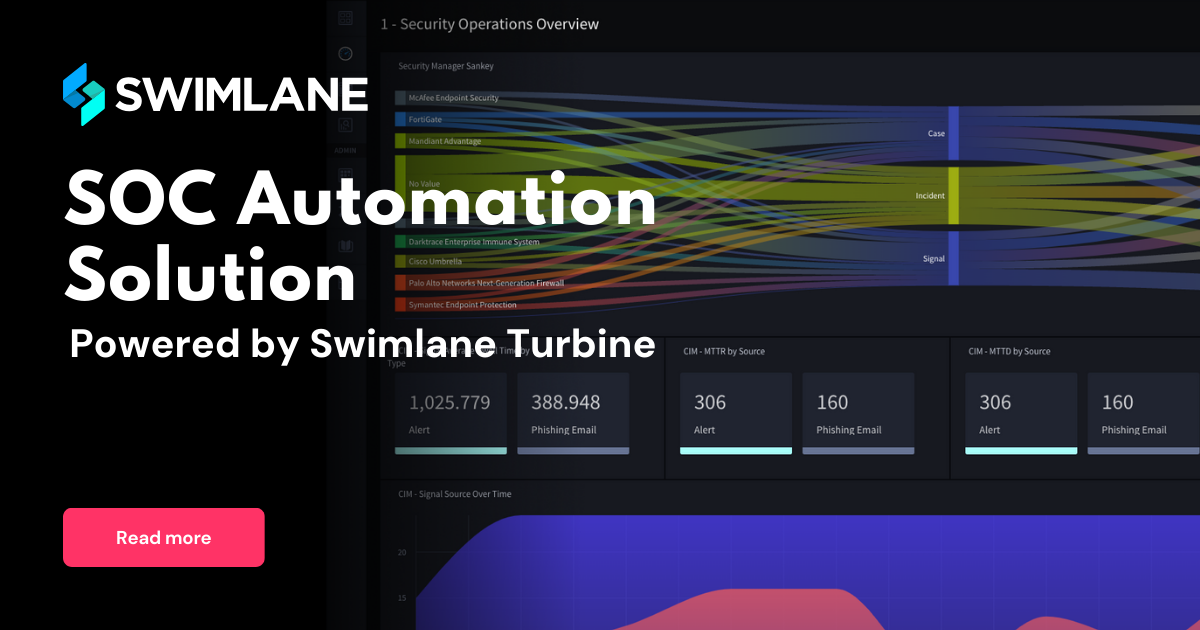Click the Security Manager Sankey panel title

click(x=446, y=66)
